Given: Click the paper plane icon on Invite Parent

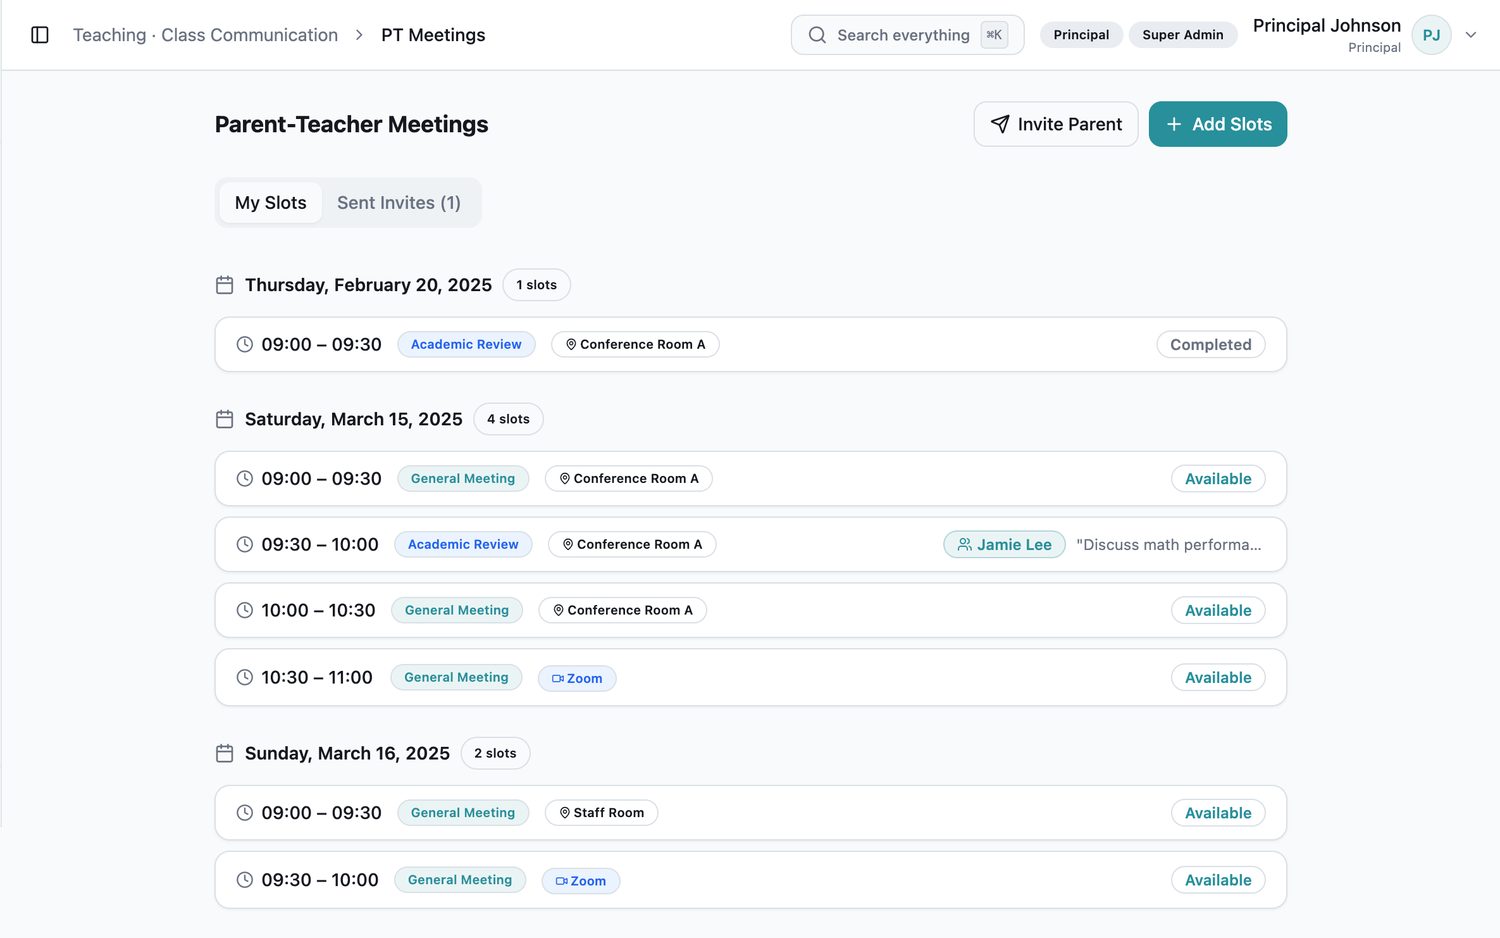Looking at the screenshot, I should [1000, 124].
